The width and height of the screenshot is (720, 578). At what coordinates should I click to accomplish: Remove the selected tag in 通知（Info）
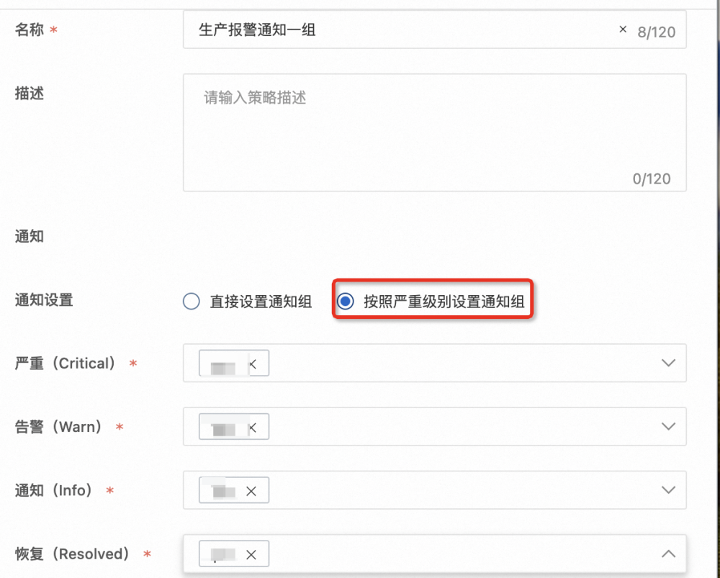point(252,491)
